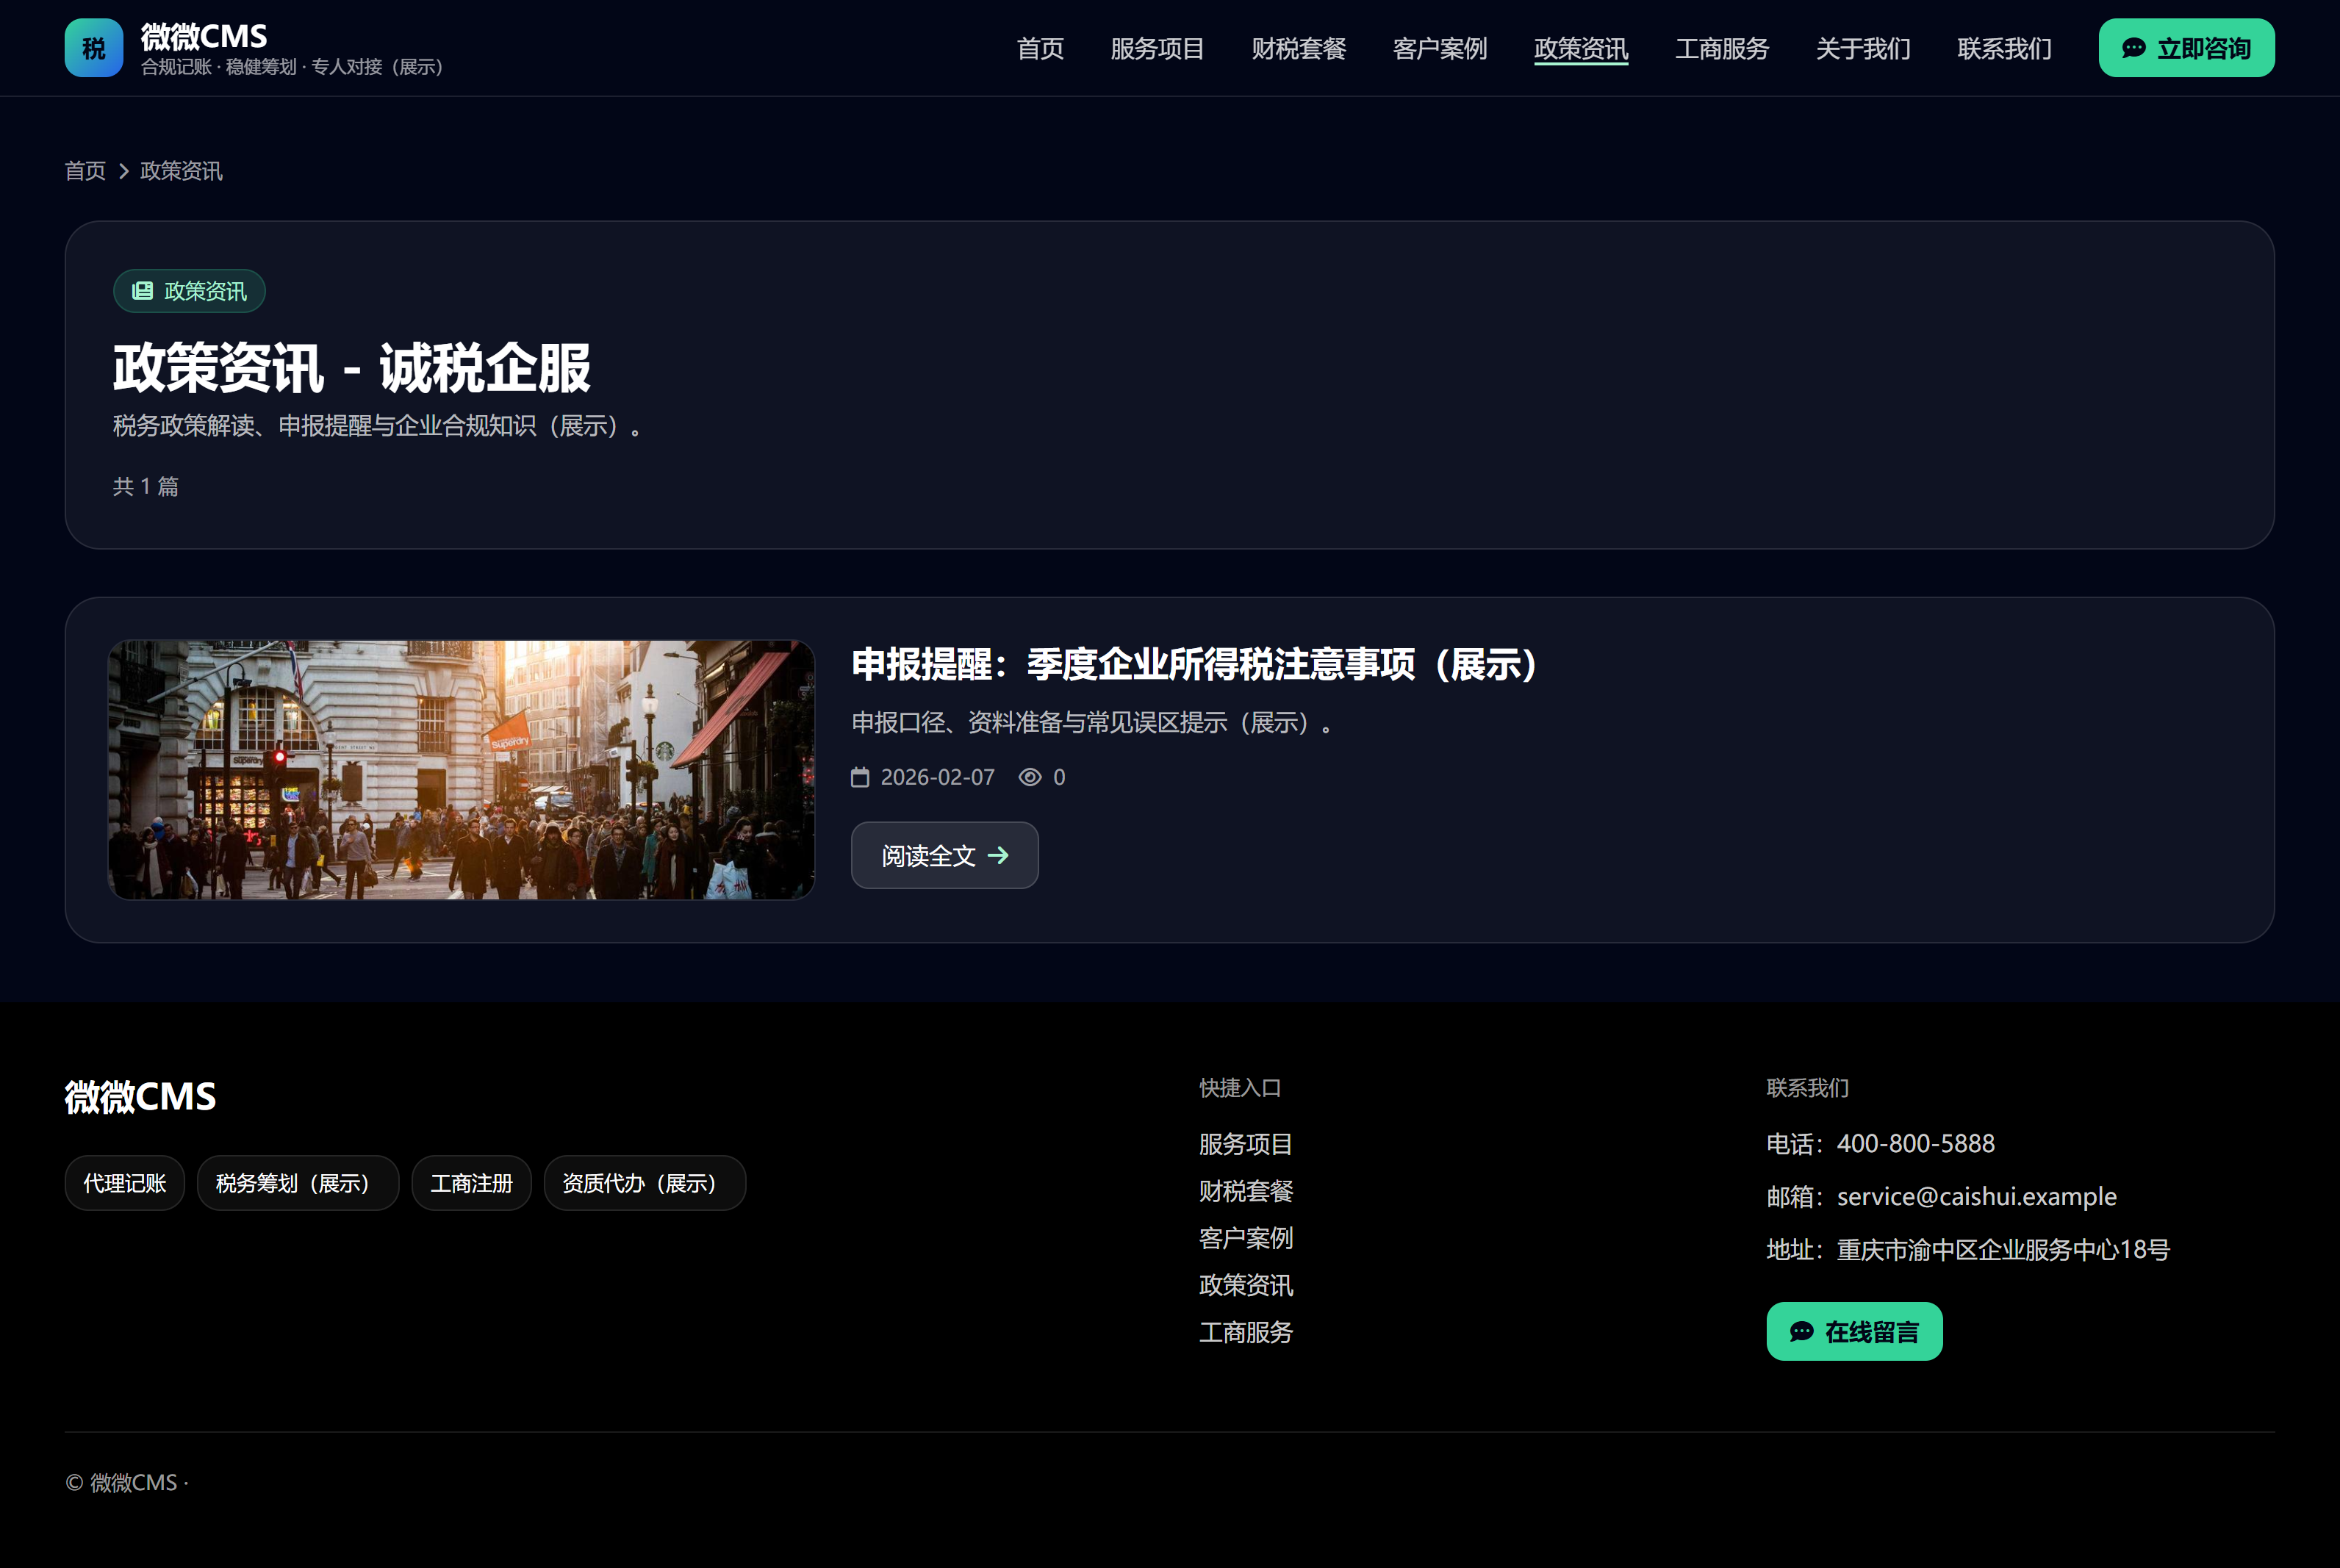Go to 财税套餐 navigation item

[1298, 48]
